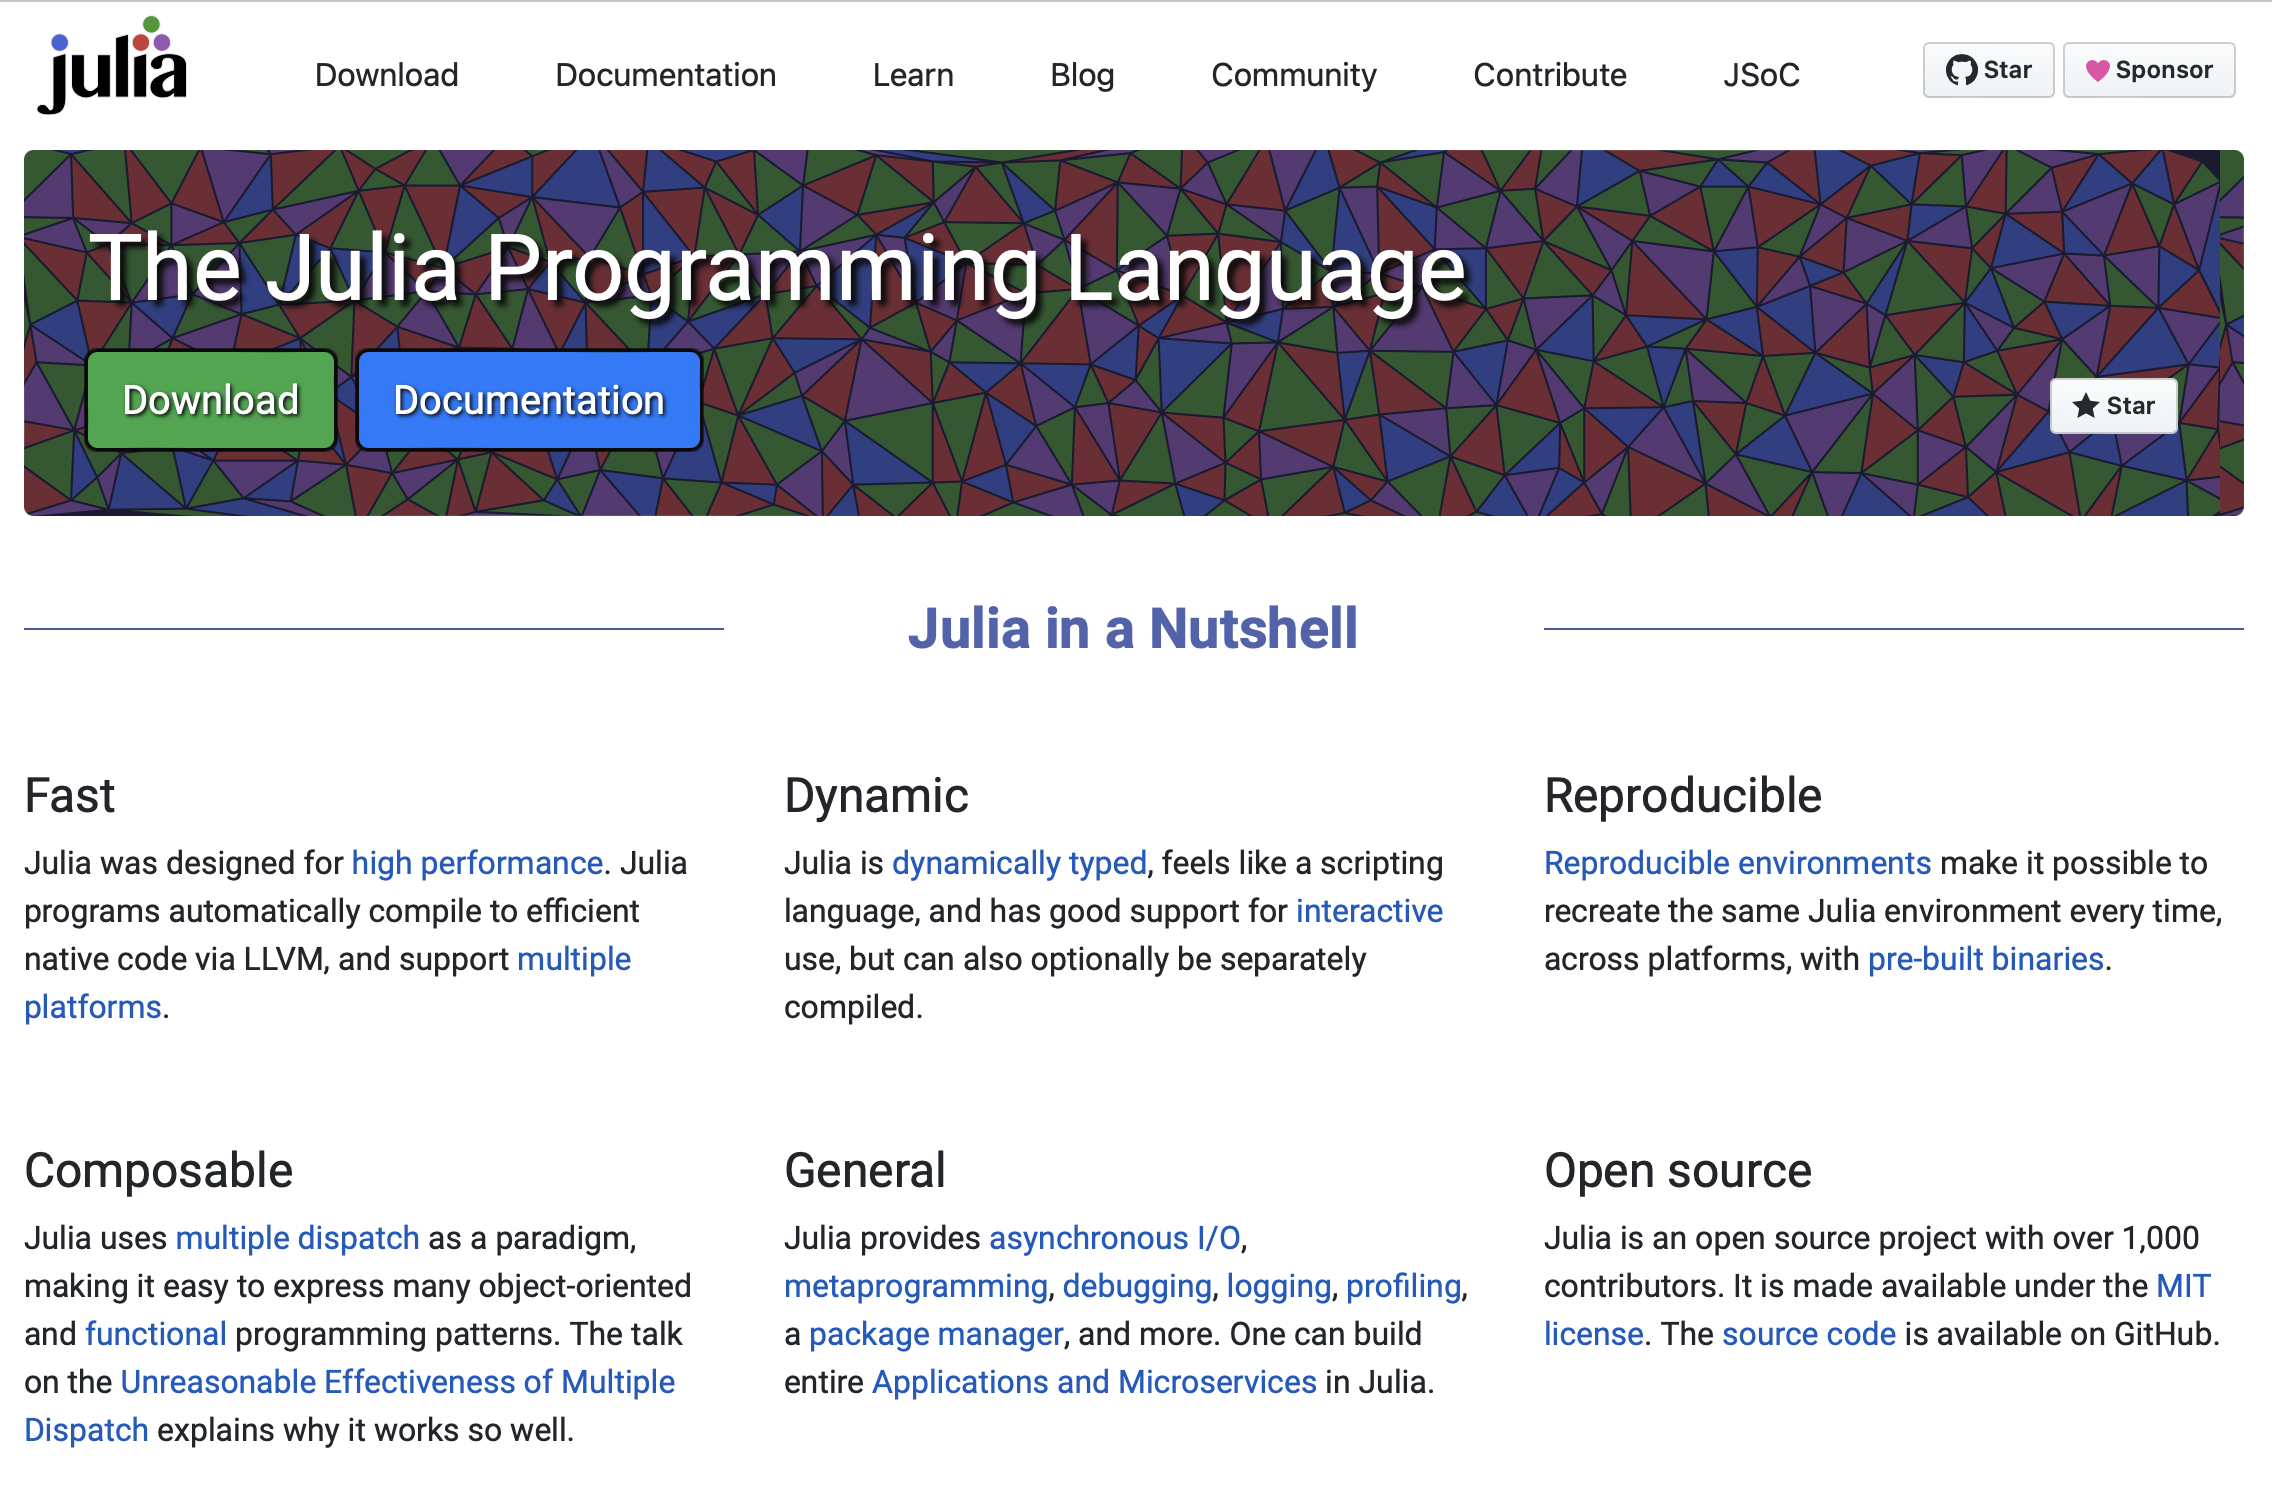Open the multiple dispatch link
The image size is (2272, 1492).
(297, 1238)
